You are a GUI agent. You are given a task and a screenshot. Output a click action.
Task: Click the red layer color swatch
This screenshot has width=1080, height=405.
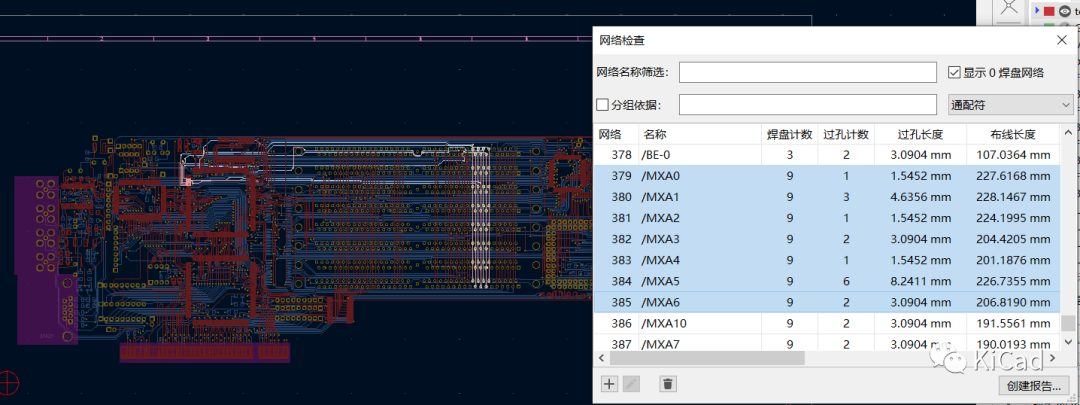(1049, 10)
